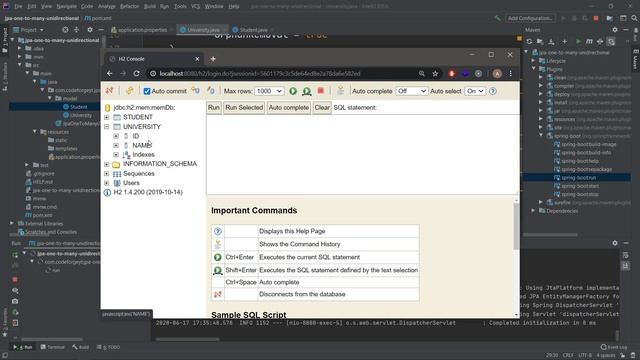This screenshot has width=640, height=360.
Task: Expand the Sequences node
Action: coord(107,173)
